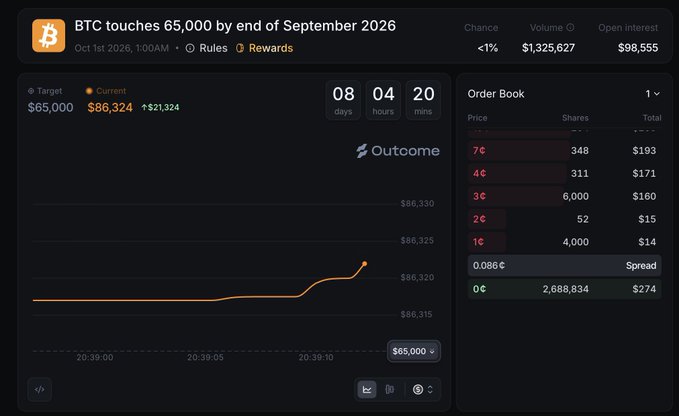Image resolution: width=679 pixels, height=416 pixels.
Task: Click the 6,000 shares value
Action: [x=576, y=197]
